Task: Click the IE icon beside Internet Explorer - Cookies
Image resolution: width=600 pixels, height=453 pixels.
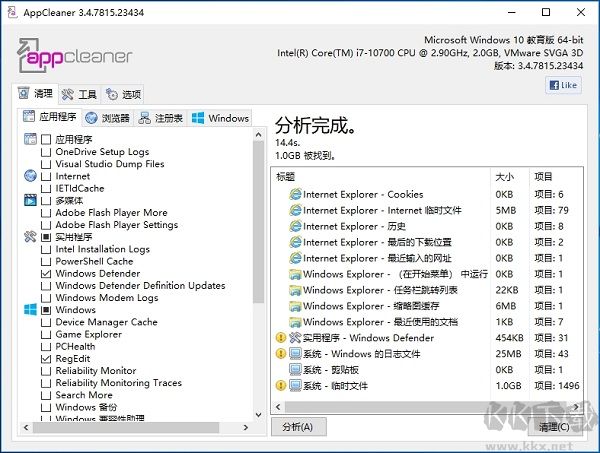Action: pyautogui.click(x=295, y=195)
